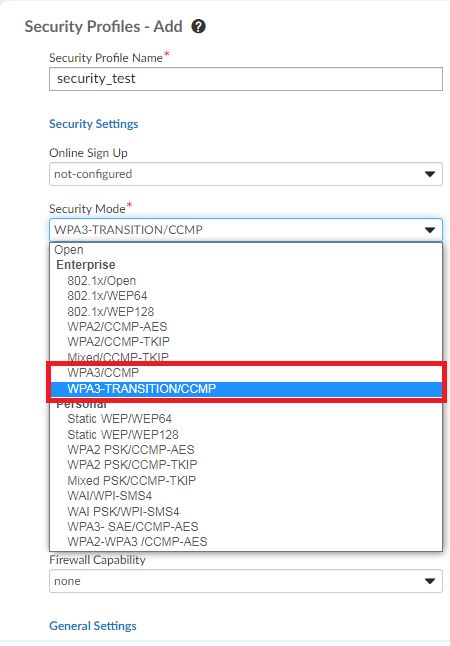The image size is (450, 646).
Task: Open the Firewall Capability dropdown
Action: pyautogui.click(x=246, y=581)
